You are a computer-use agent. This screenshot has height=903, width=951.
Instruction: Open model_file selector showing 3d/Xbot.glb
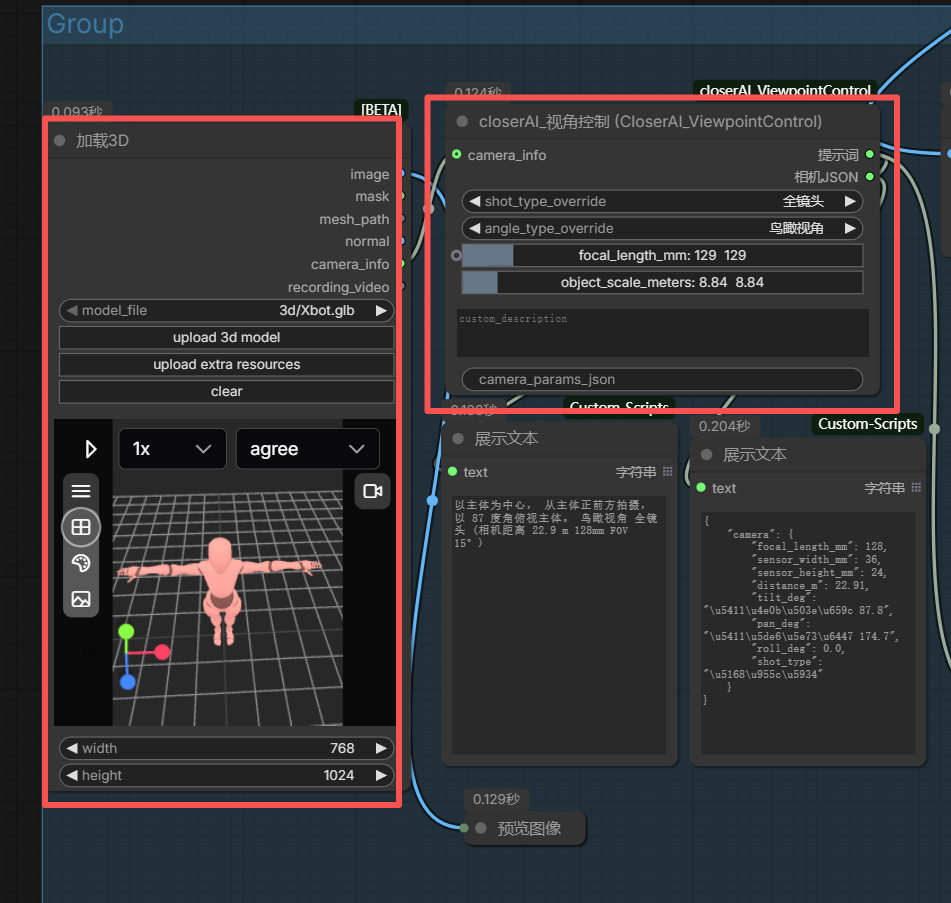coord(226,311)
